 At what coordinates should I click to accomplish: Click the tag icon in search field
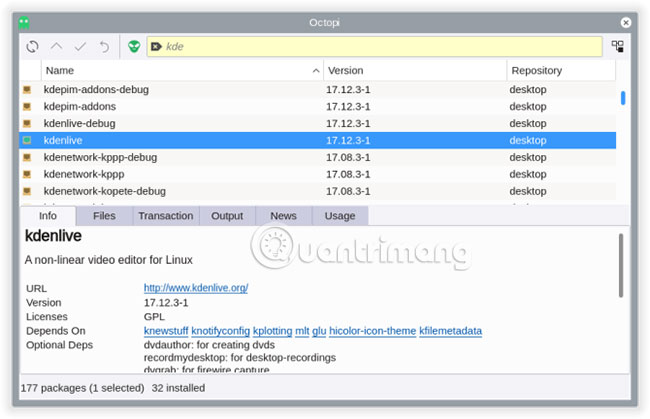156,46
